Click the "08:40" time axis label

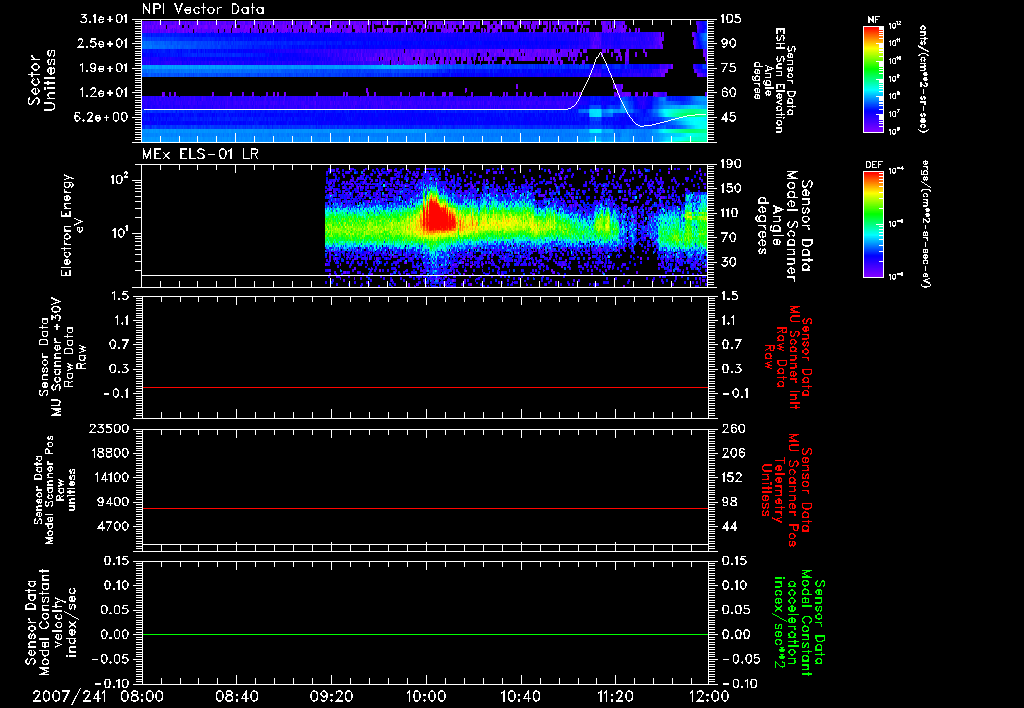pos(237,696)
